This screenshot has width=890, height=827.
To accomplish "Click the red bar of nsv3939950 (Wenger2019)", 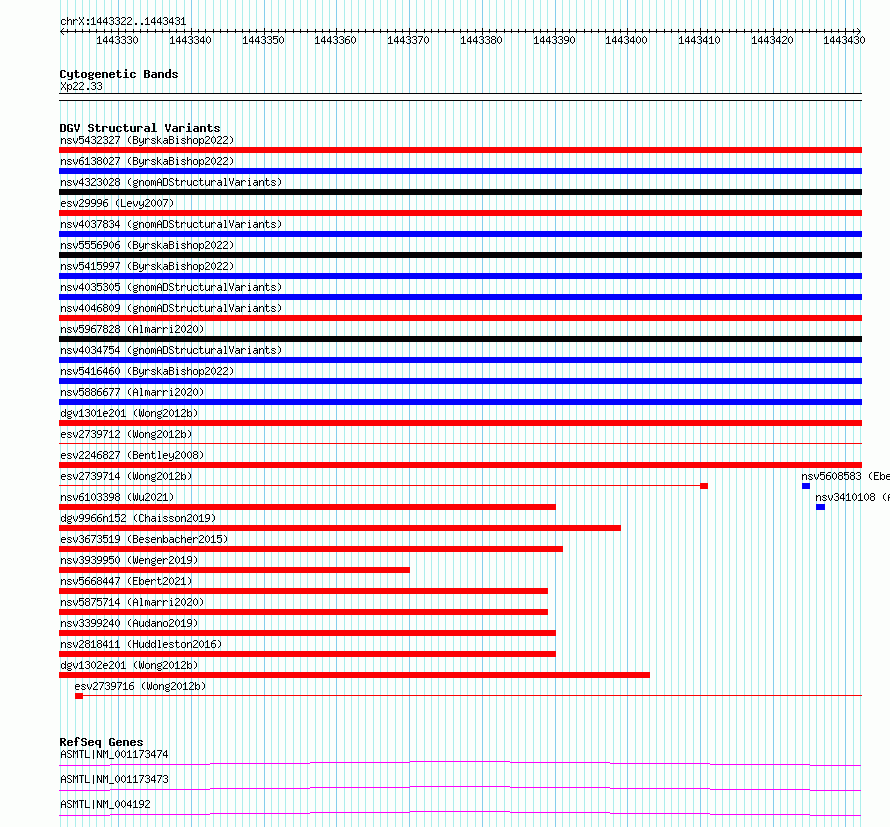I will (234, 570).
